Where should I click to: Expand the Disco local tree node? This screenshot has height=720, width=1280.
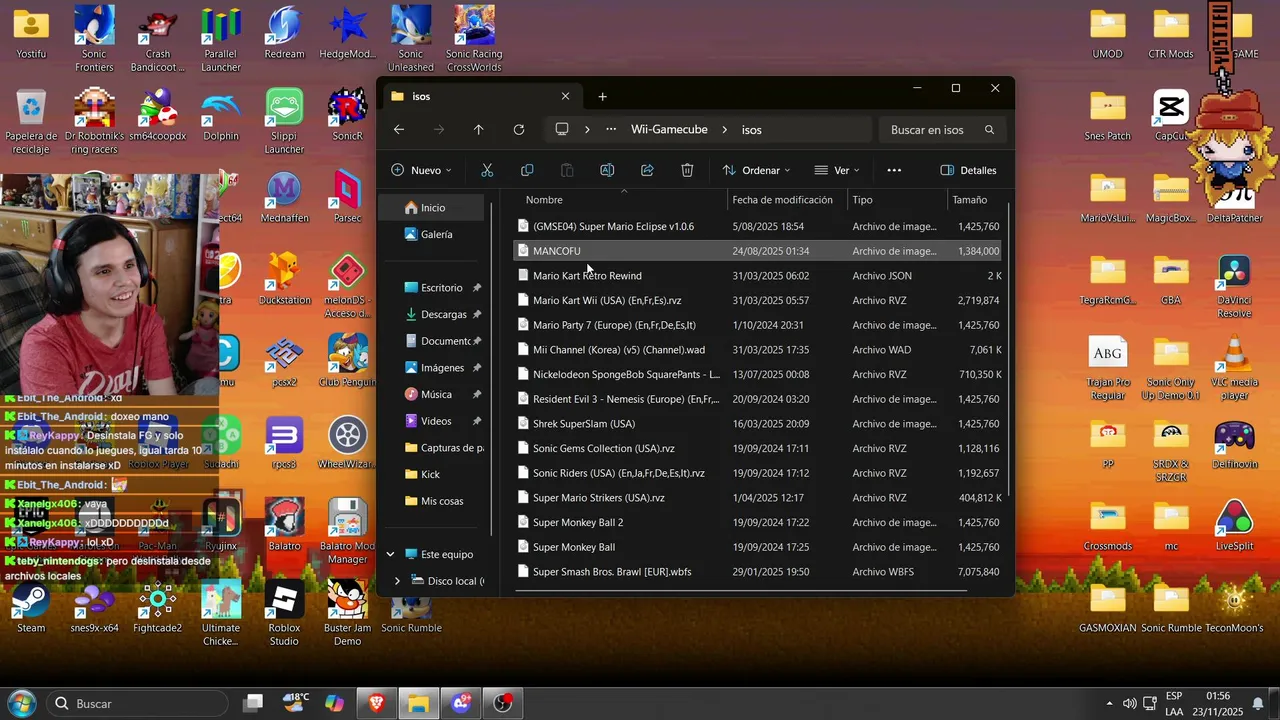click(397, 581)
